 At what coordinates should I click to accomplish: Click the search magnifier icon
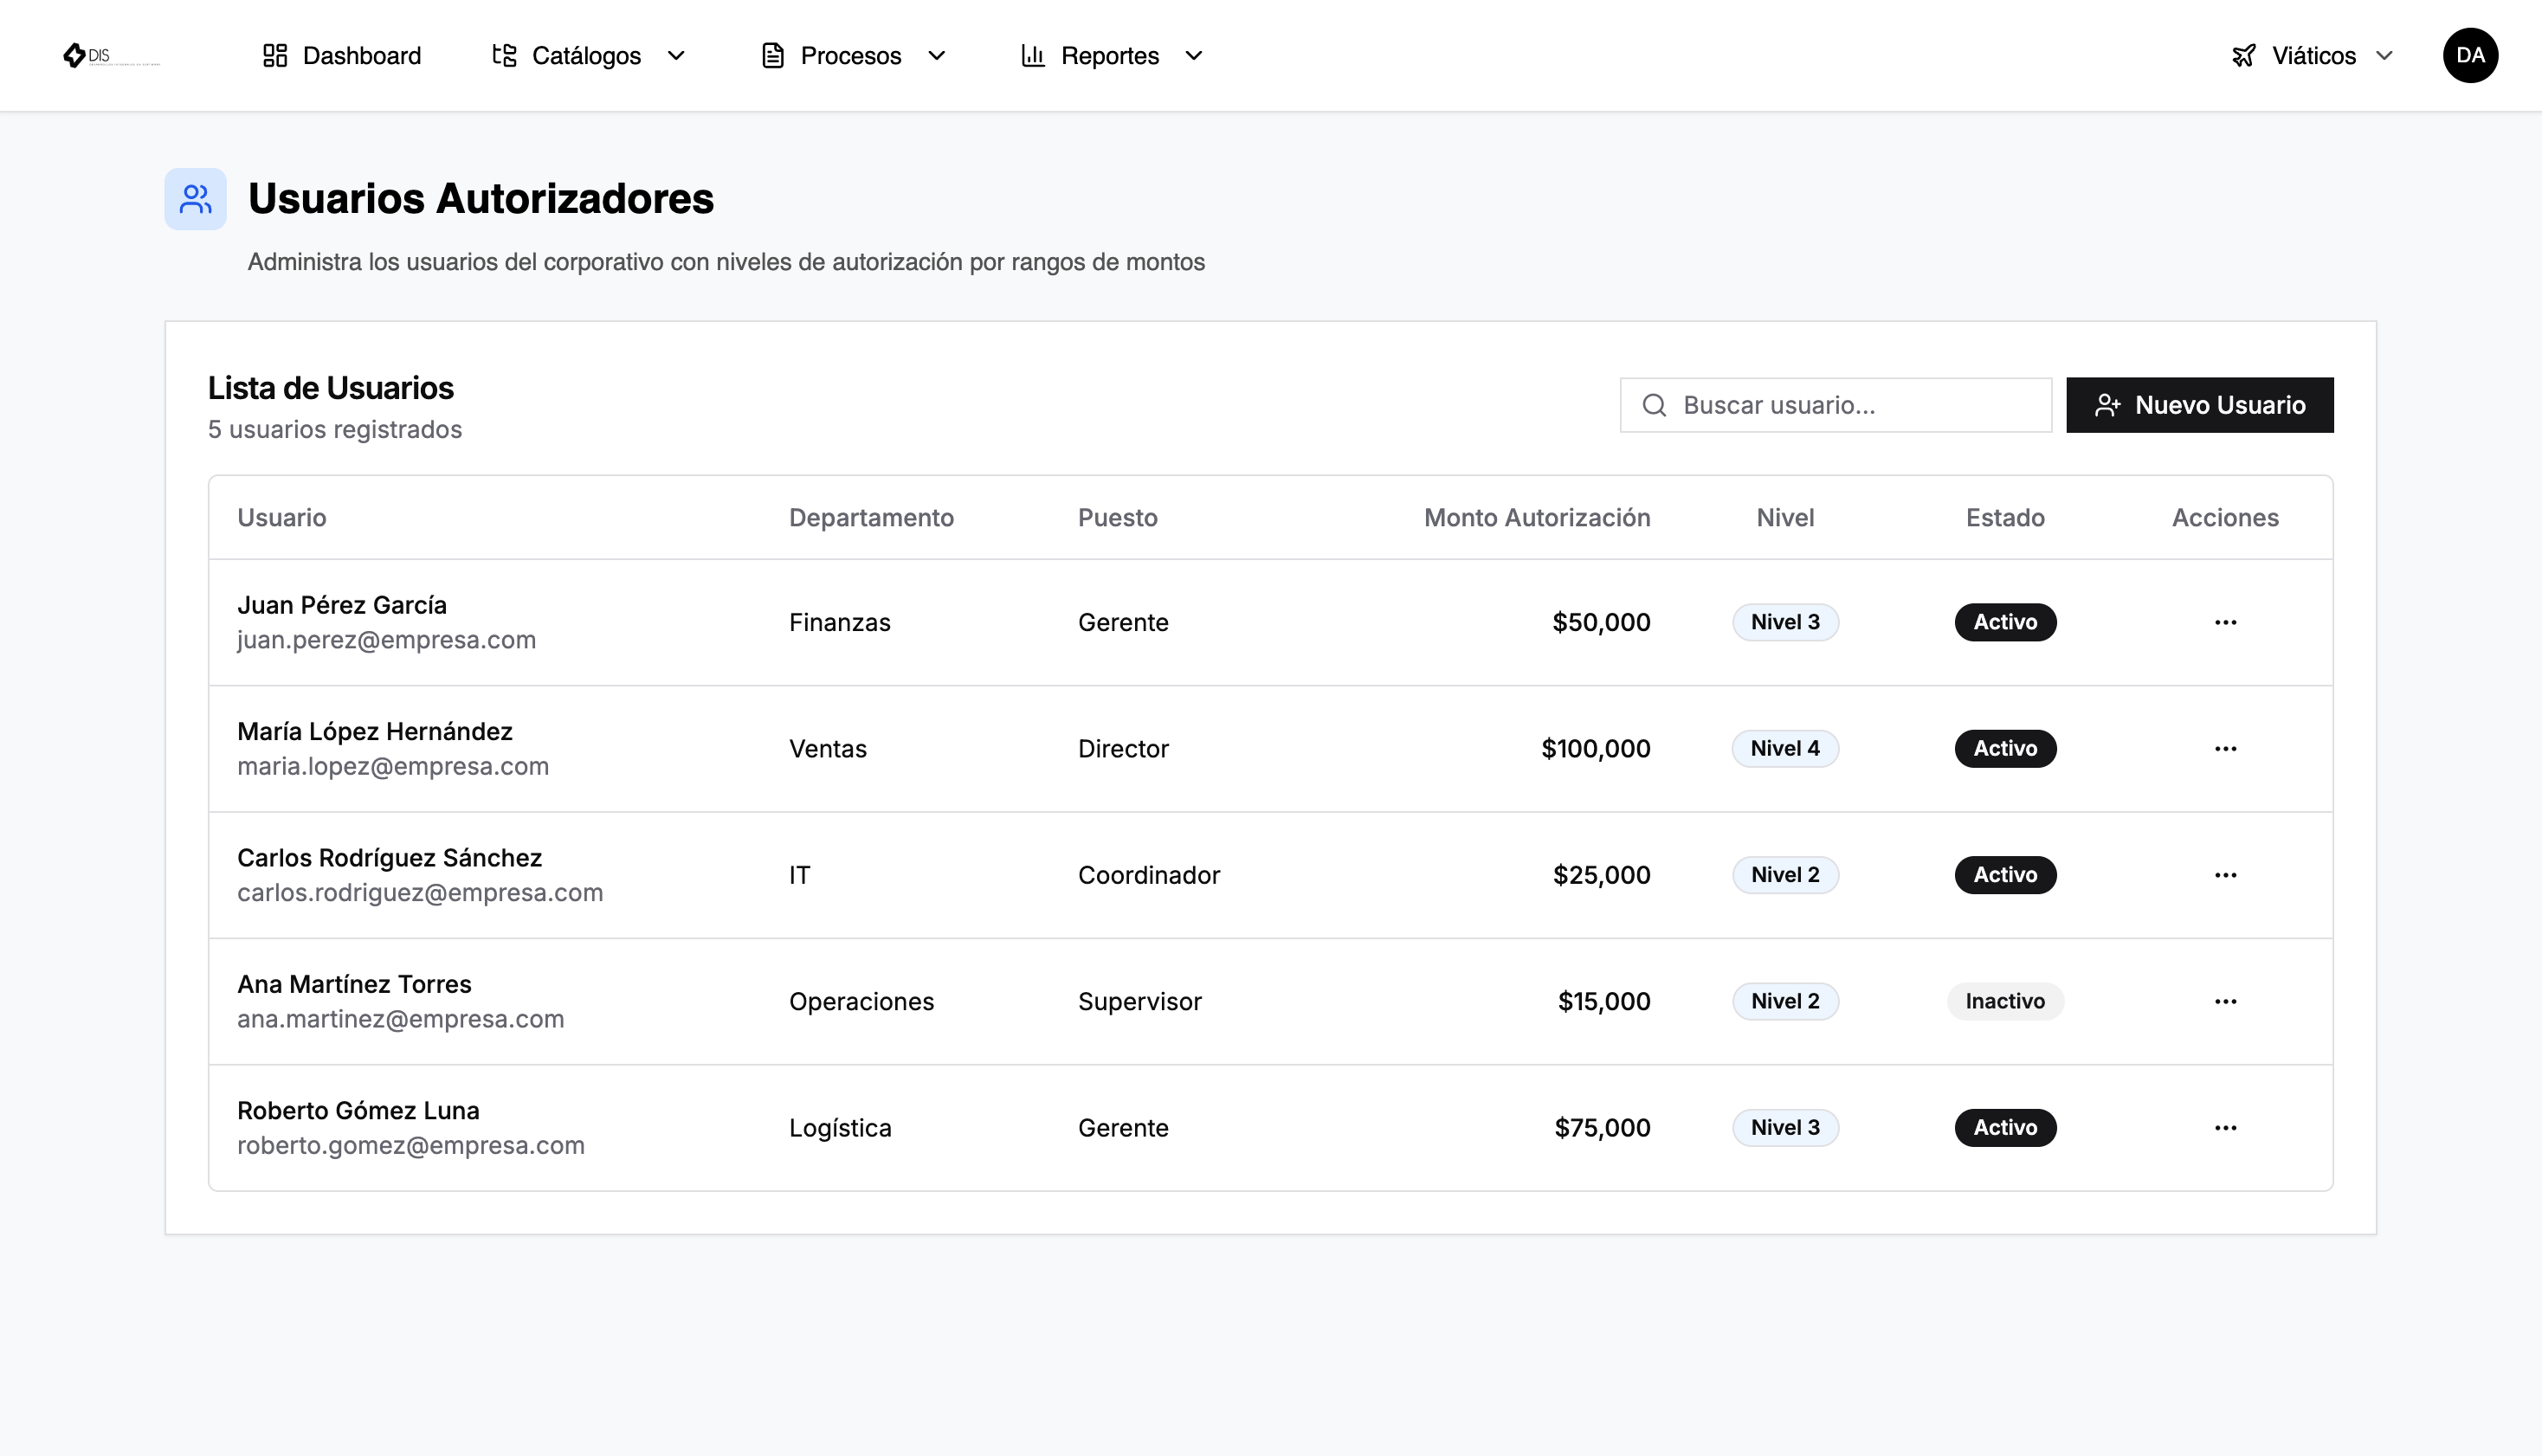tap(1654, 405)
